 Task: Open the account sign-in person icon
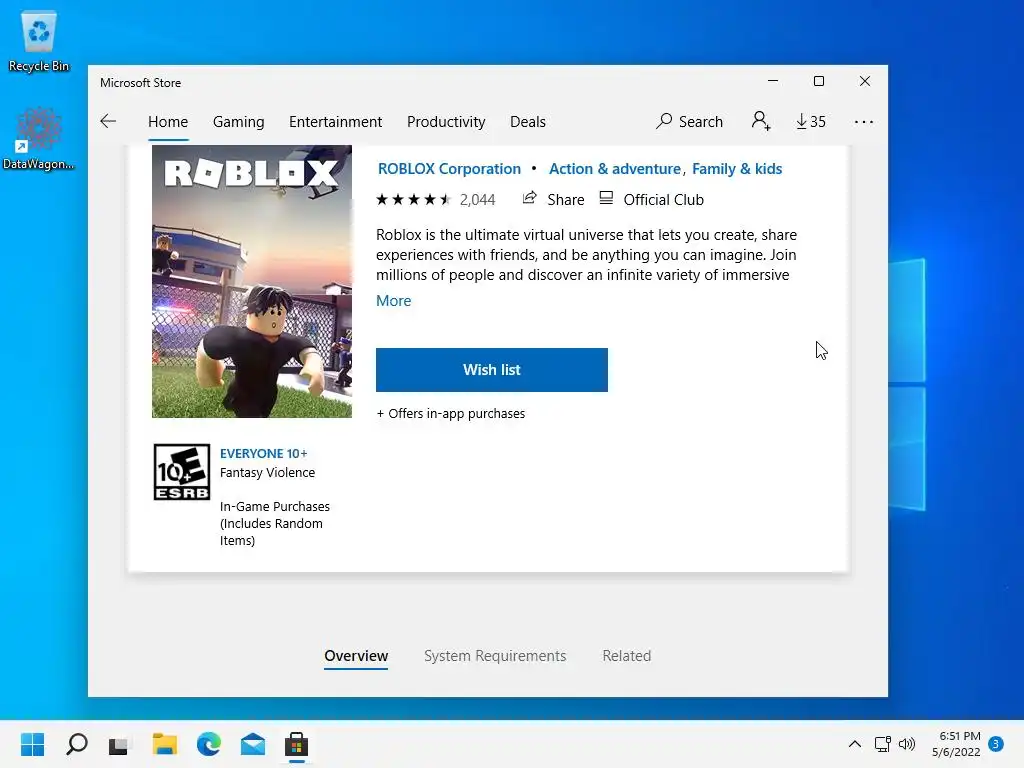[x=761, y=121]
